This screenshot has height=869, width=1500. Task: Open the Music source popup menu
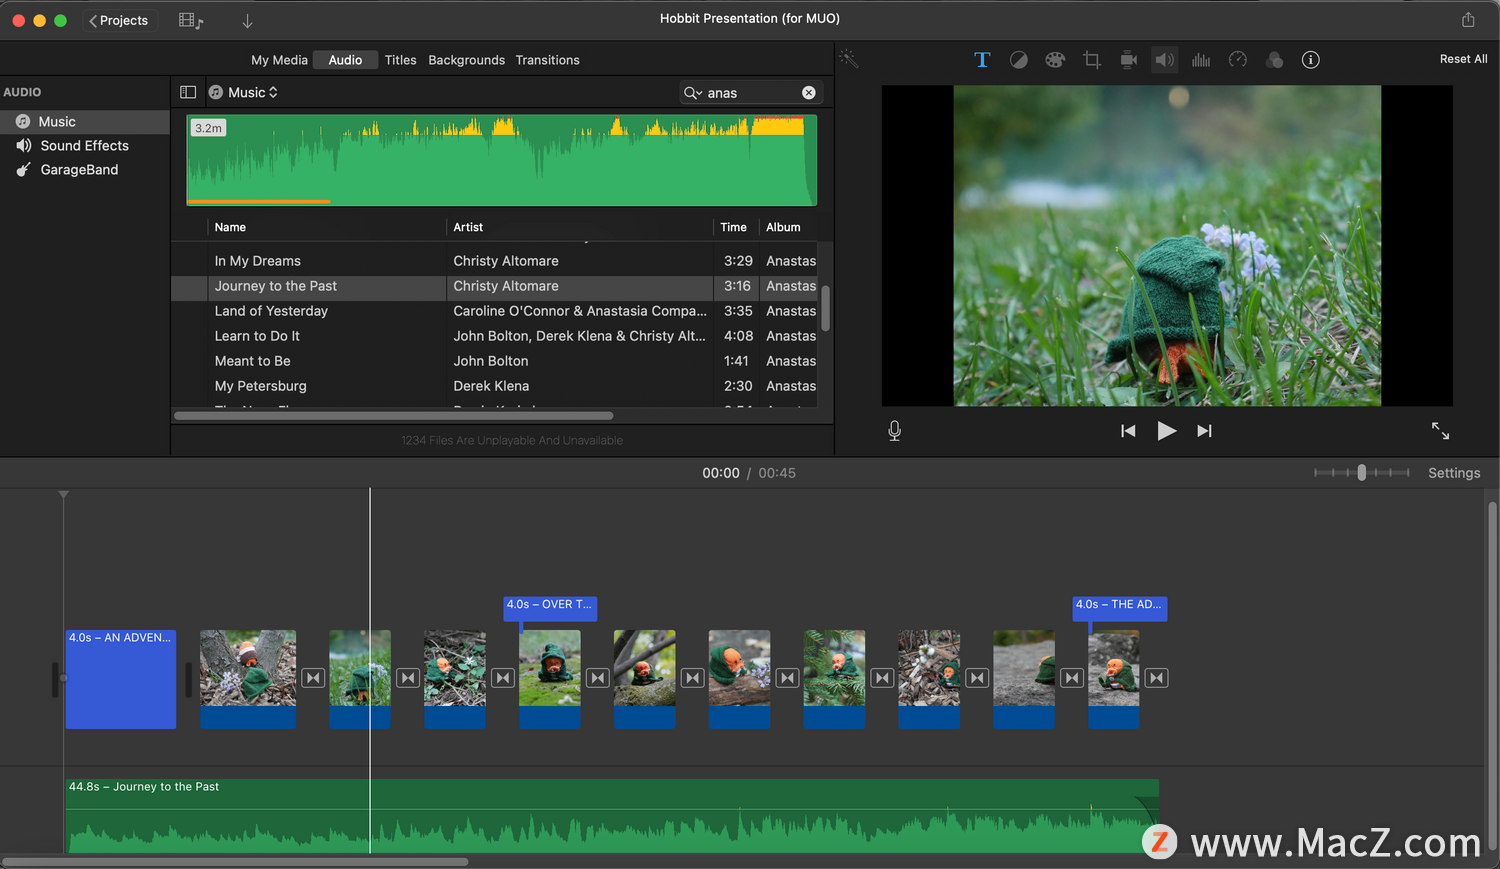pyautogui.click(x=243, y=92)
